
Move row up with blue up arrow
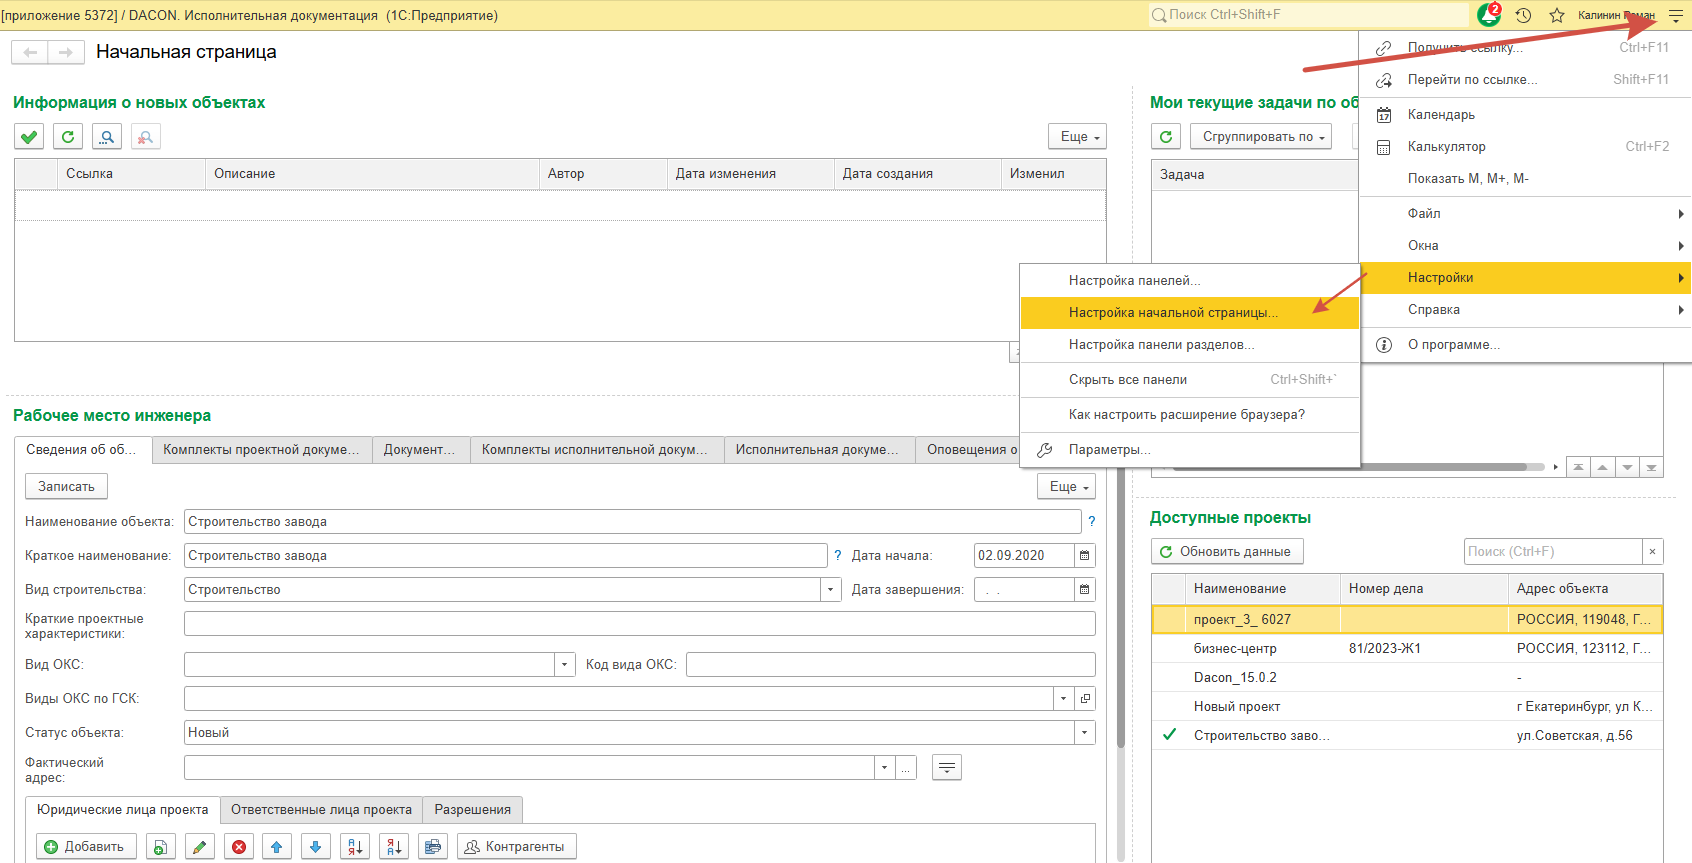pos(277,847)
